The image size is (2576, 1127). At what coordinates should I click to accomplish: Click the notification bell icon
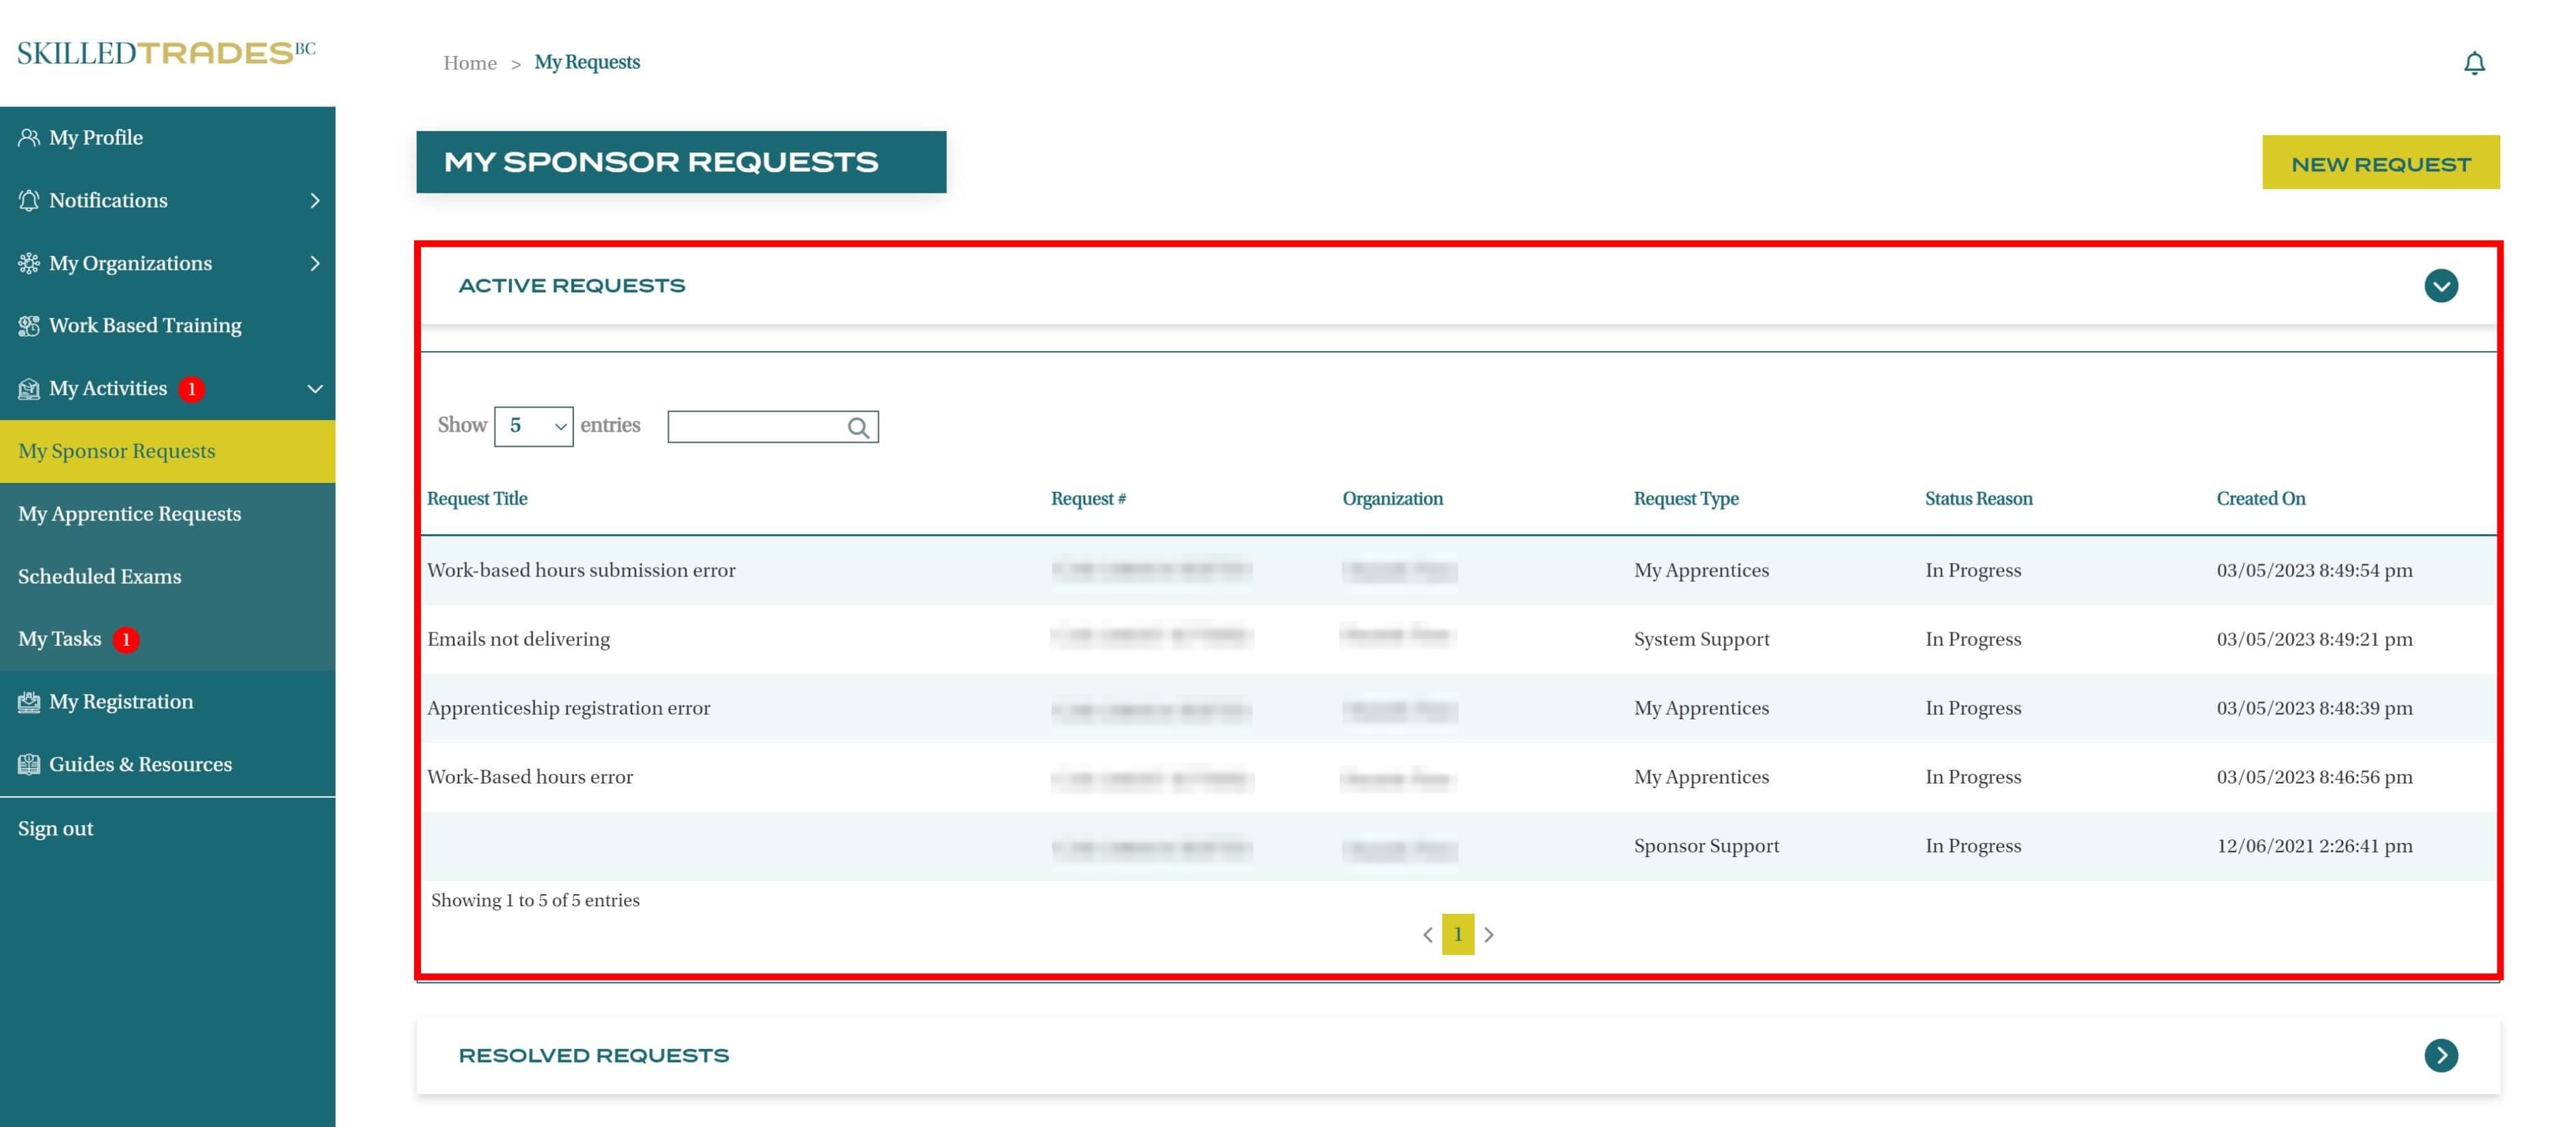pos(2473,63)
